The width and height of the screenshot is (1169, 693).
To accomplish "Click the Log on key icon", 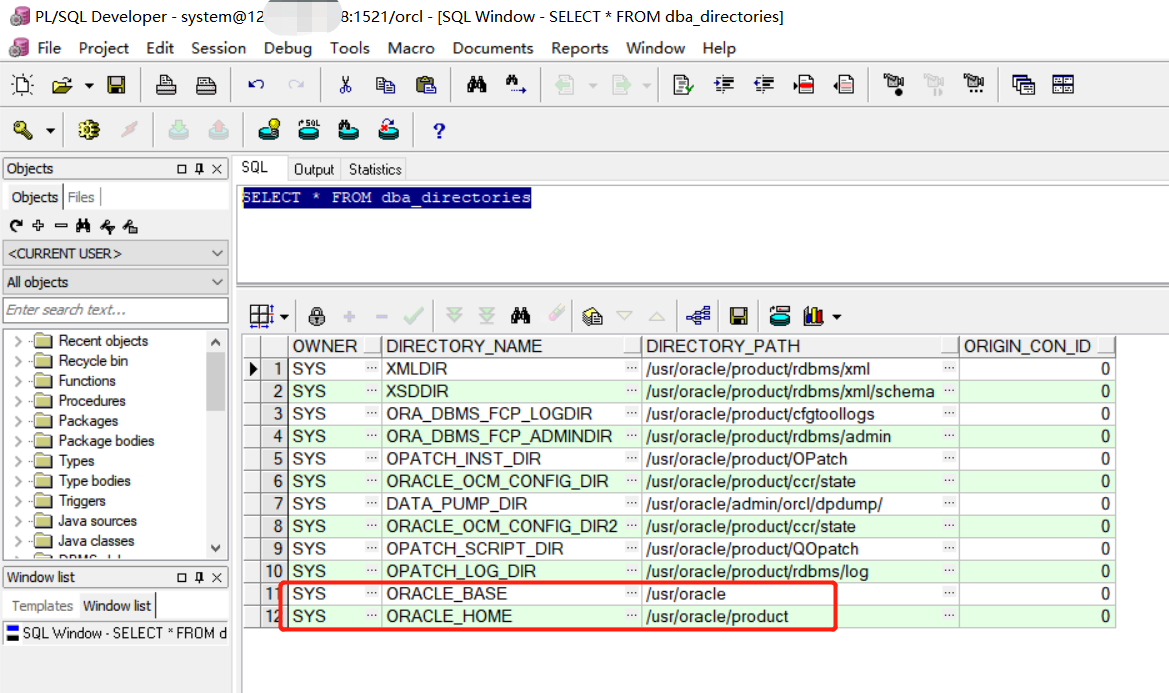I will pyautogui.click(x=23, y=130).
